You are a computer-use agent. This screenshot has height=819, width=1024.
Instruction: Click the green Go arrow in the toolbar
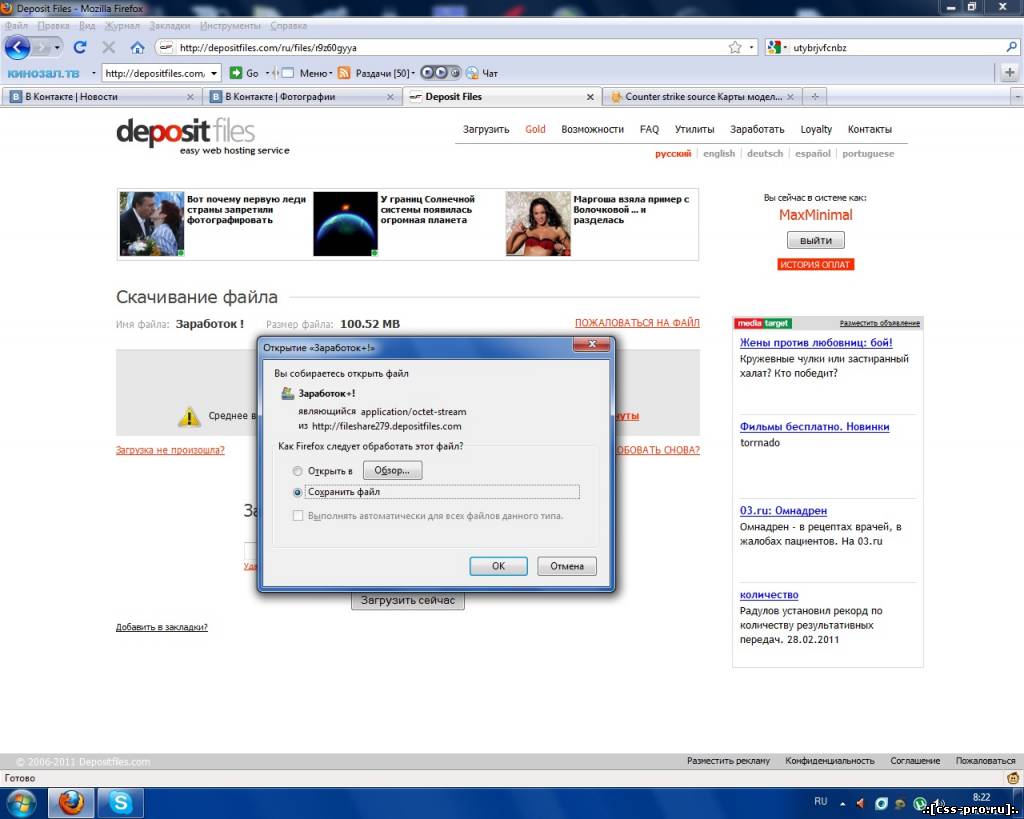(x=236, y=73)
